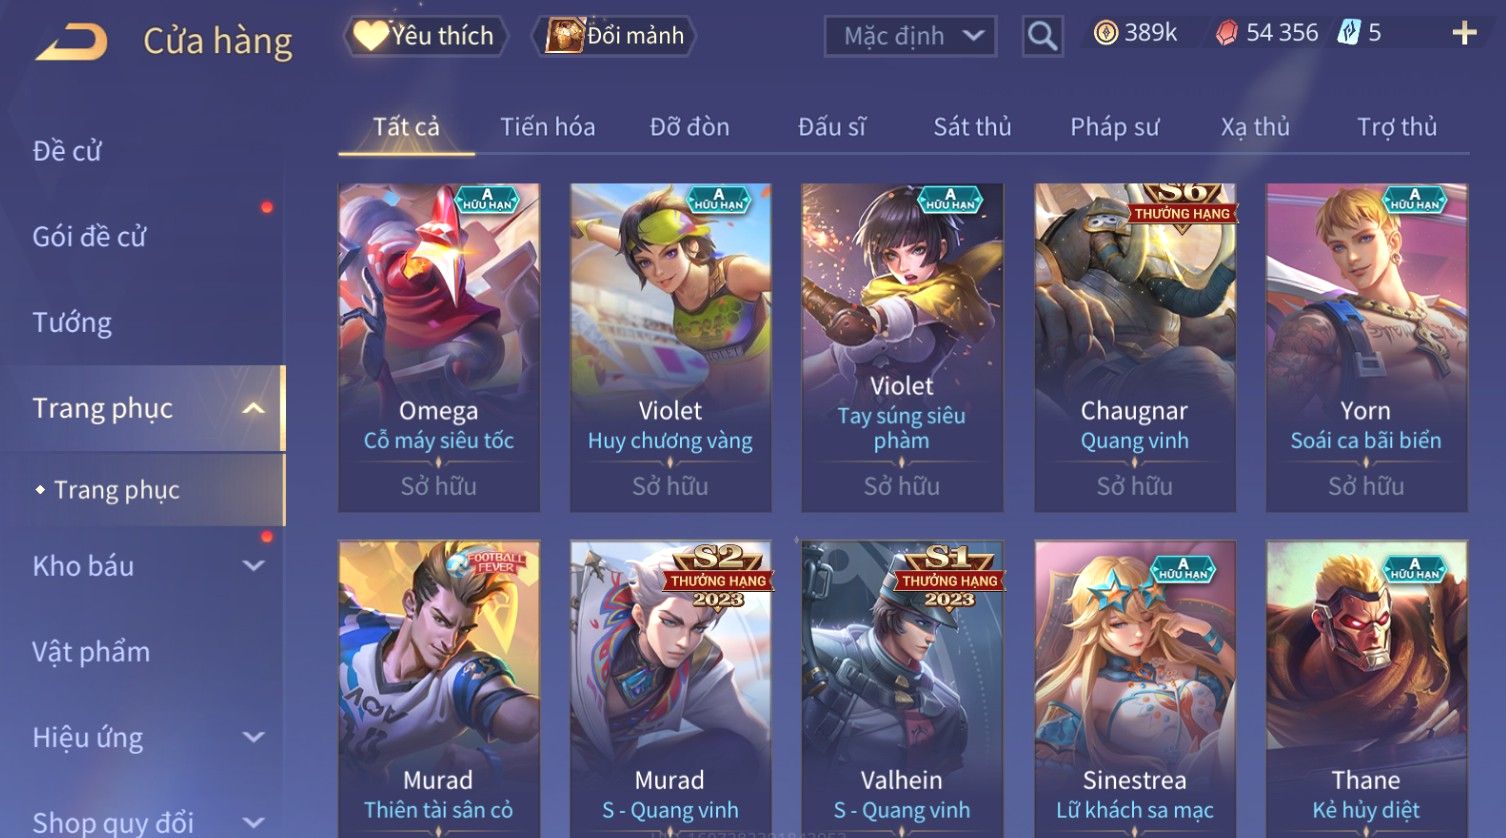Tap the golden back arrow icon
Image resolution: width=1506 pixels, height=838 pixels.
coord(72,42)
